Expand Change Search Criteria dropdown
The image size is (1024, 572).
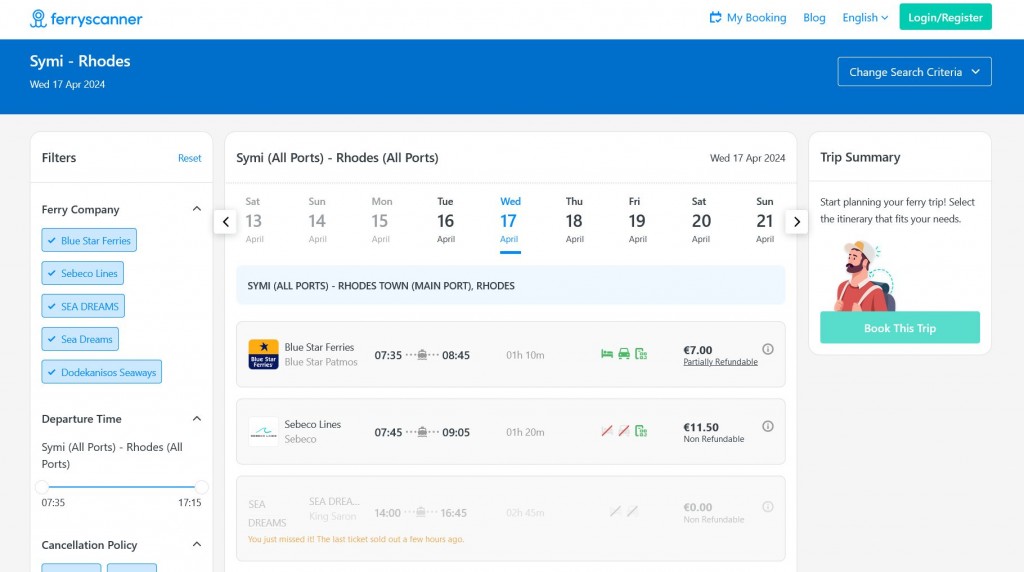point(914,72)
